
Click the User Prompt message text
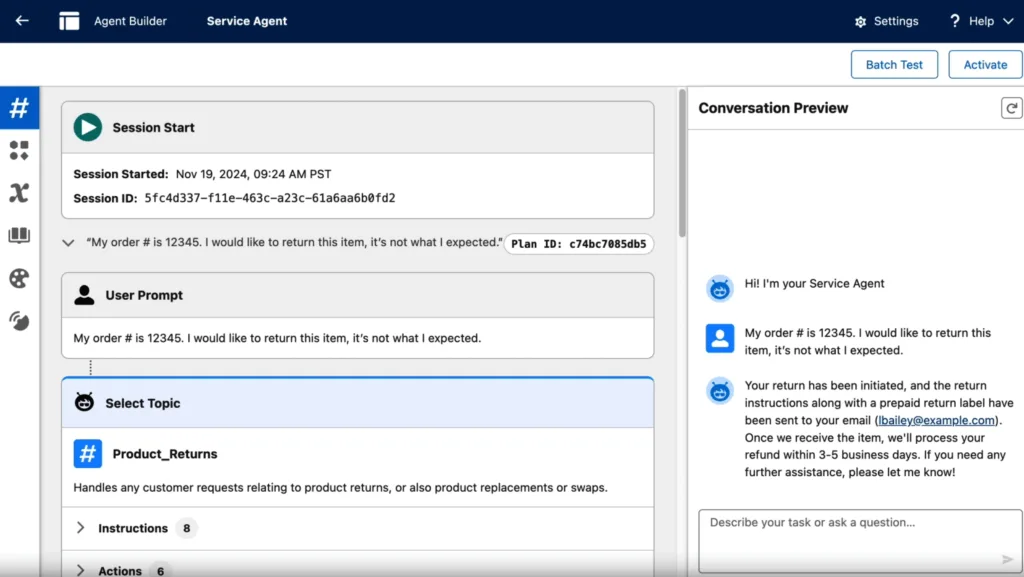click(x=277, y=338)
